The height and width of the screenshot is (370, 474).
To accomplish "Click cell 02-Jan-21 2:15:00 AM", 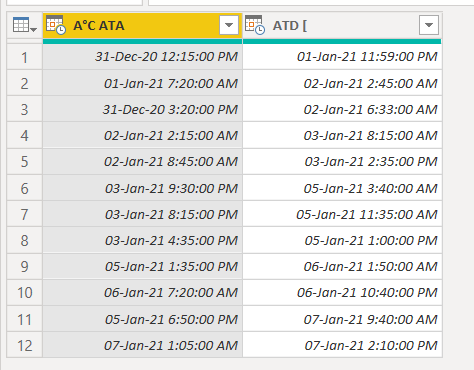I will tap(142, 135).
